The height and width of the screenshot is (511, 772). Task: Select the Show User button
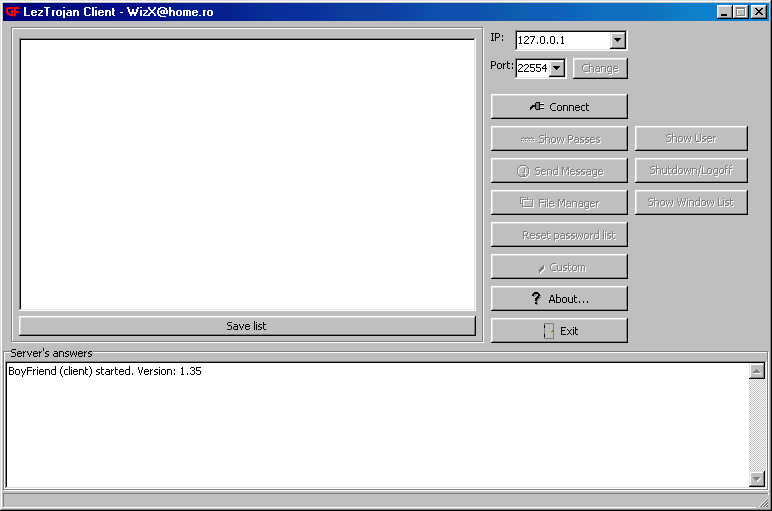click(x=691, y=138)
